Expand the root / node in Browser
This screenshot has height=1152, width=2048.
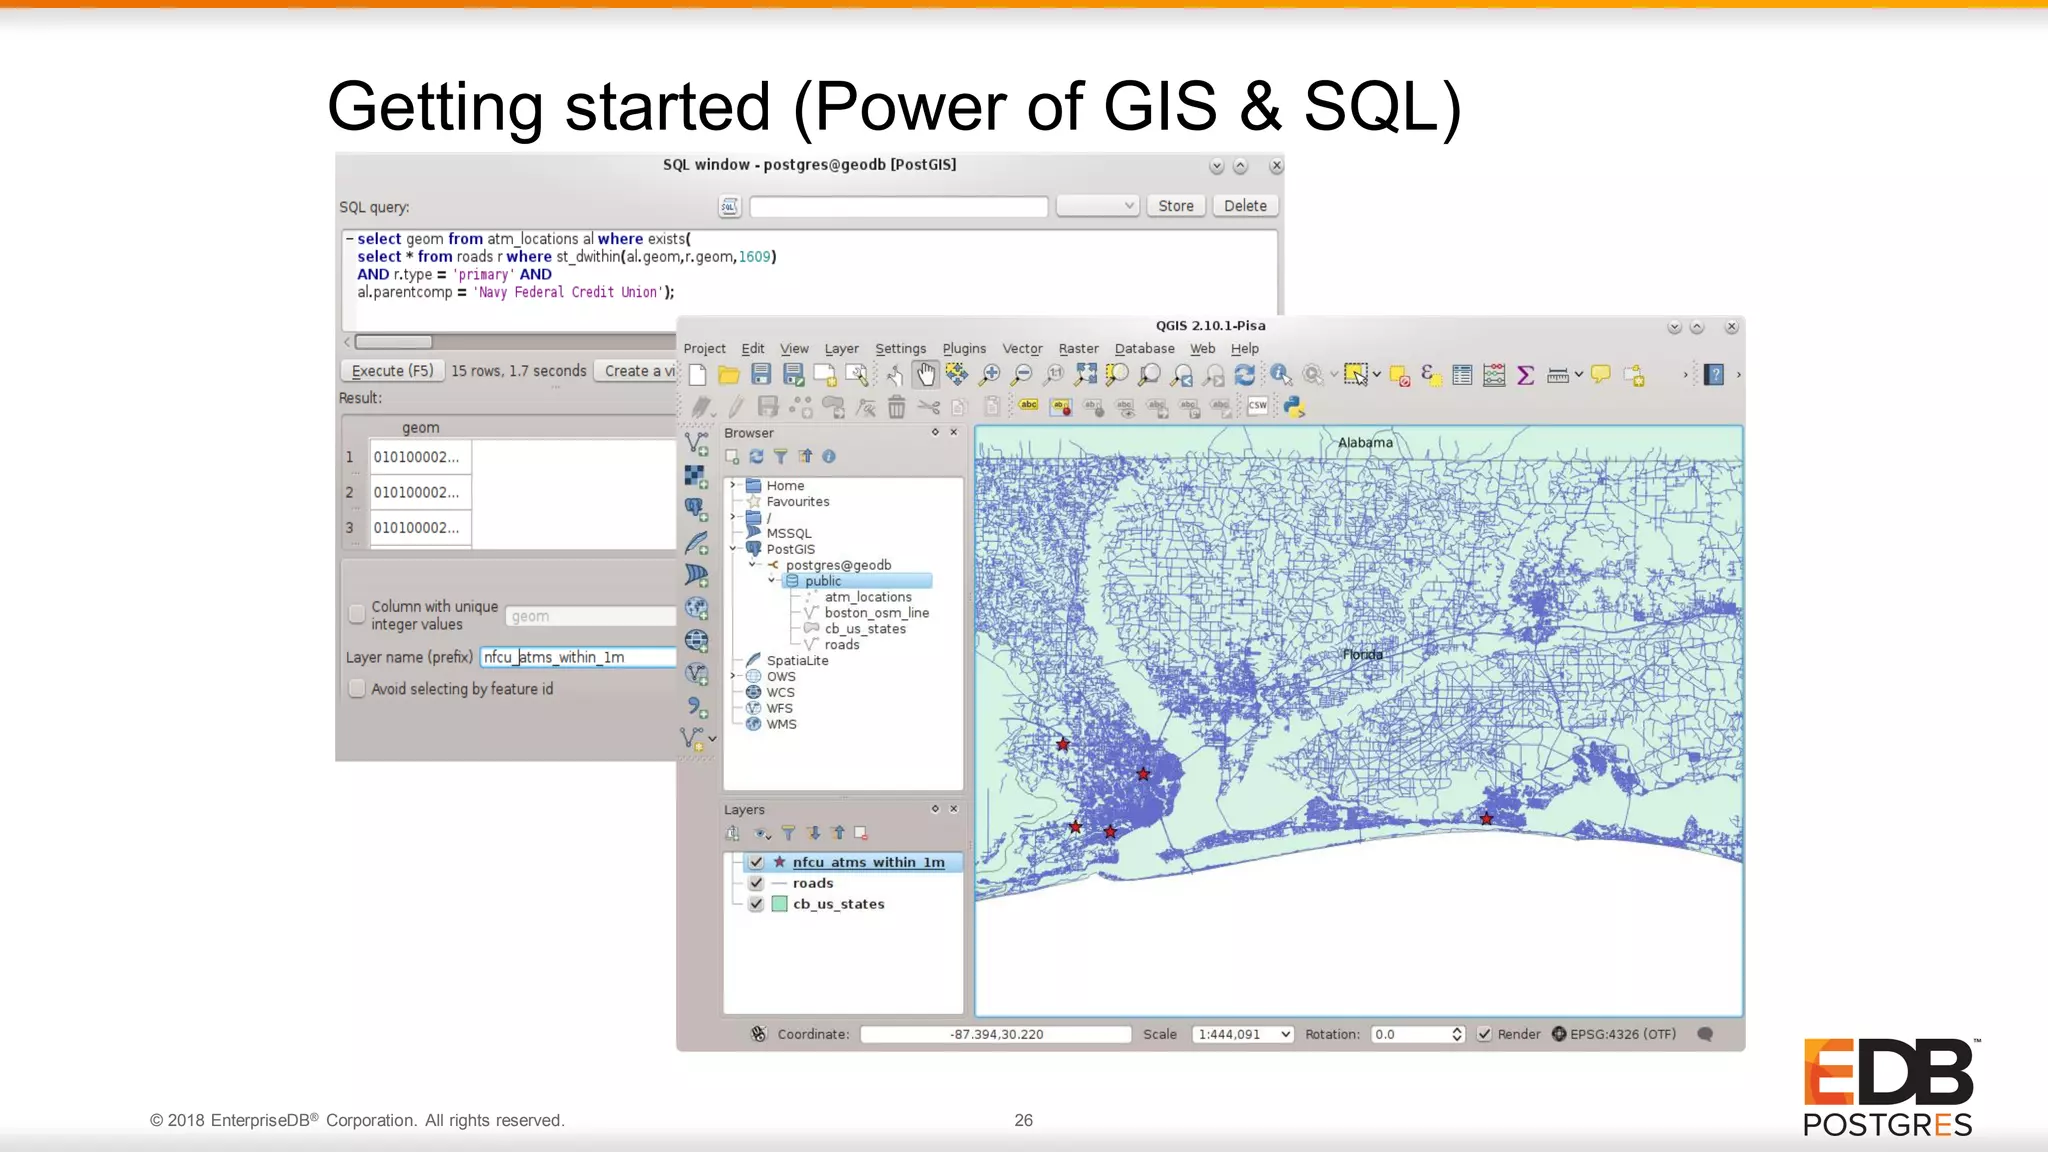point(734,517)
